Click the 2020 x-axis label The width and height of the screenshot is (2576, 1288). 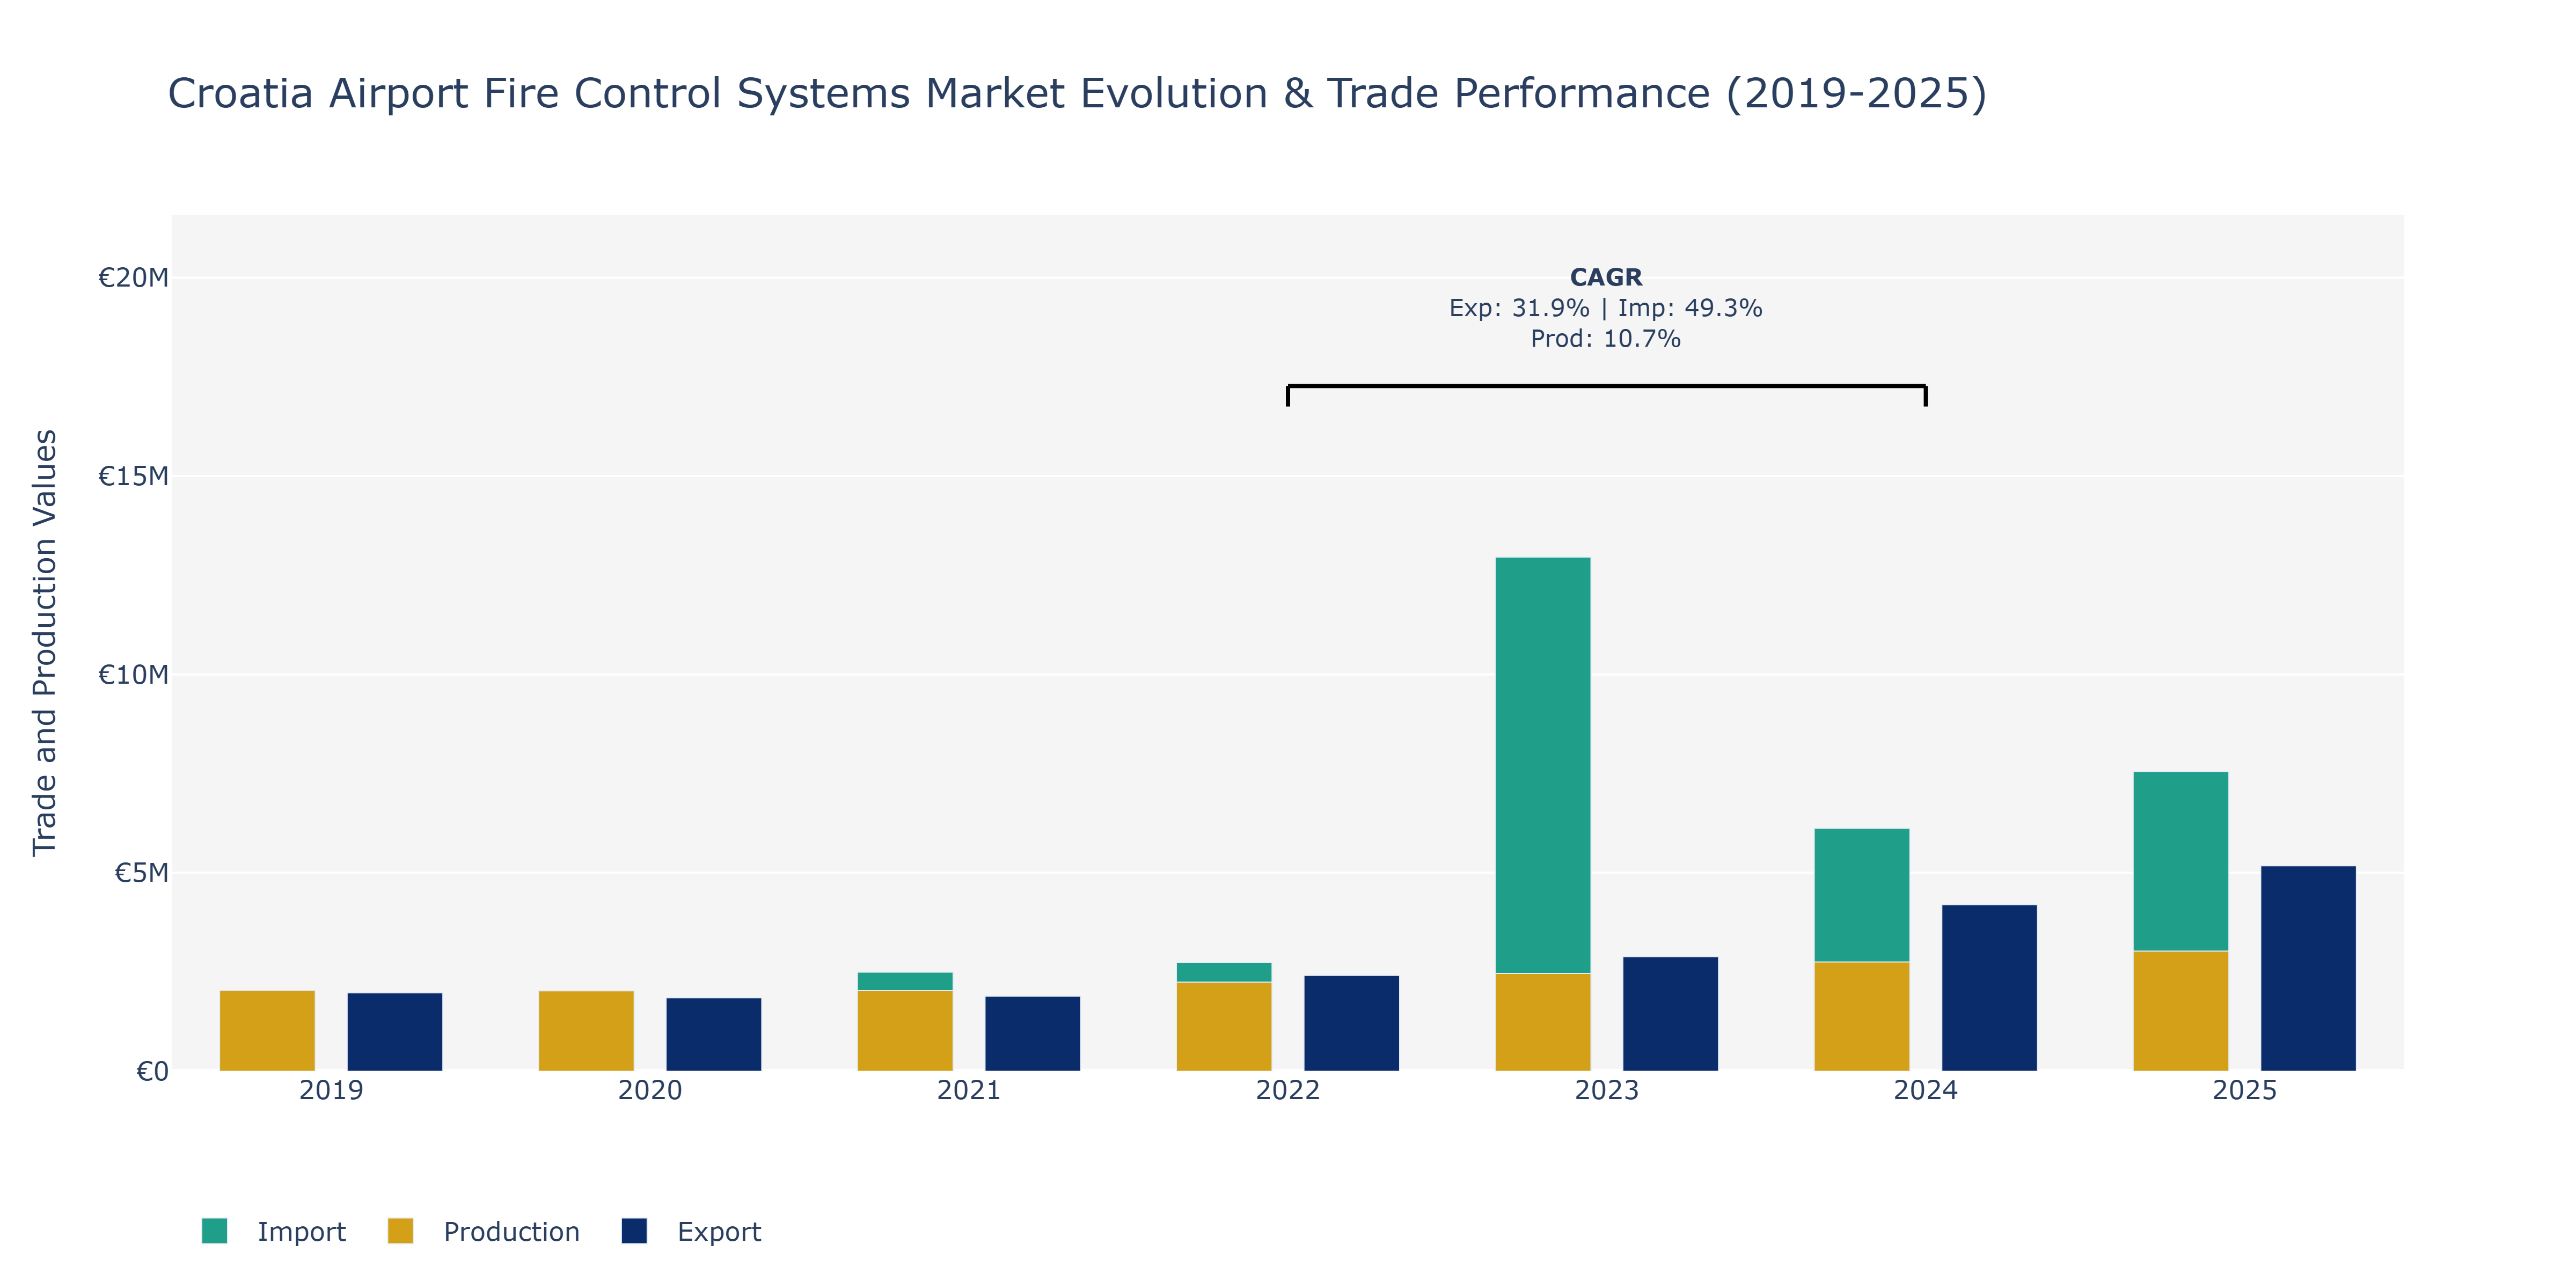click(650, 1090)
